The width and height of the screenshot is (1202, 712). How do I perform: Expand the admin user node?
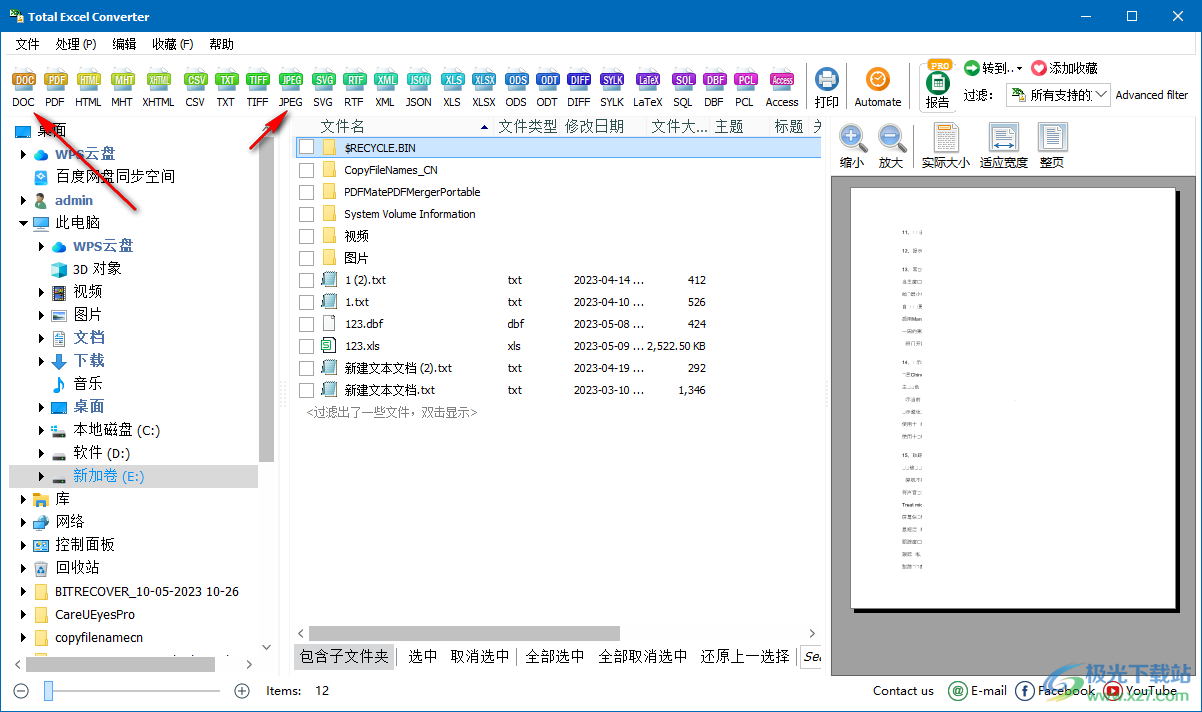point(22,200)
